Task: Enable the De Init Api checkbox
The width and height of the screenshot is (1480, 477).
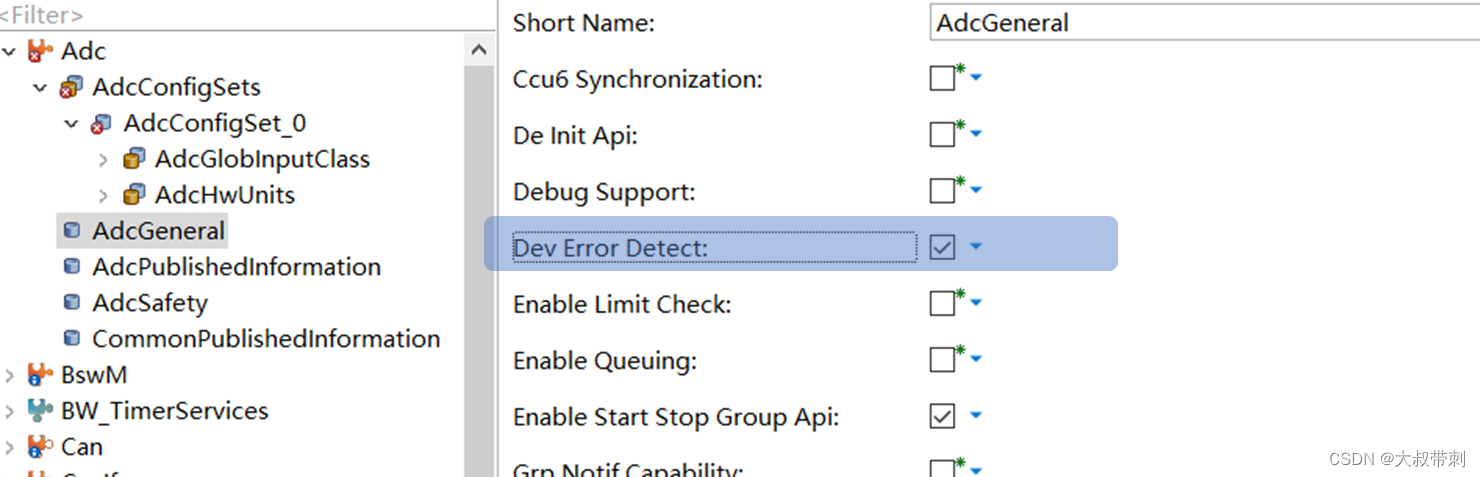Action: (x=942, y=134)
